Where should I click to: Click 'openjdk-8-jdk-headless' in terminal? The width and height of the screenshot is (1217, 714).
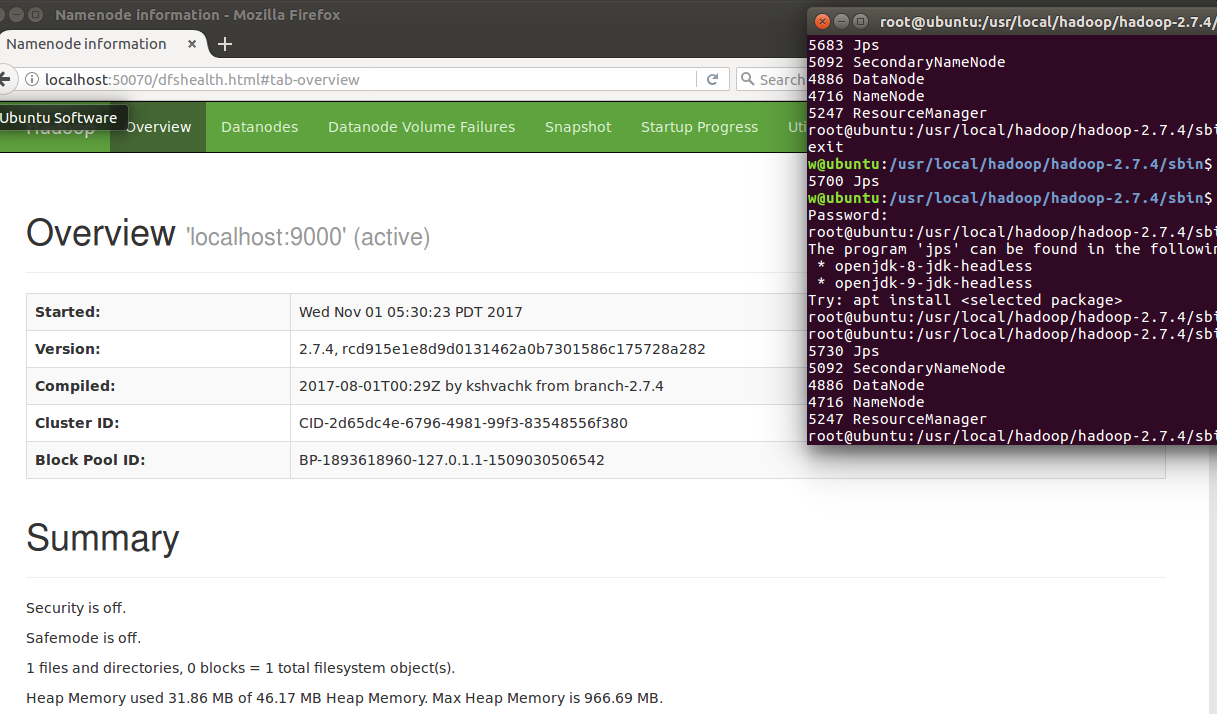(x=933, y=266)
